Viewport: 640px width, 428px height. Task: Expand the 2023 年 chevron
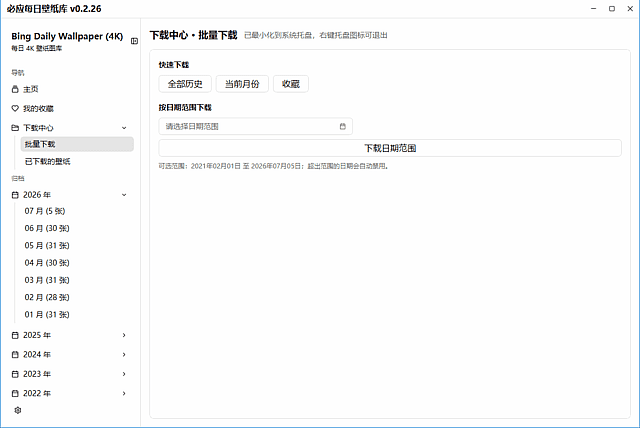click(x=124, y=374)
